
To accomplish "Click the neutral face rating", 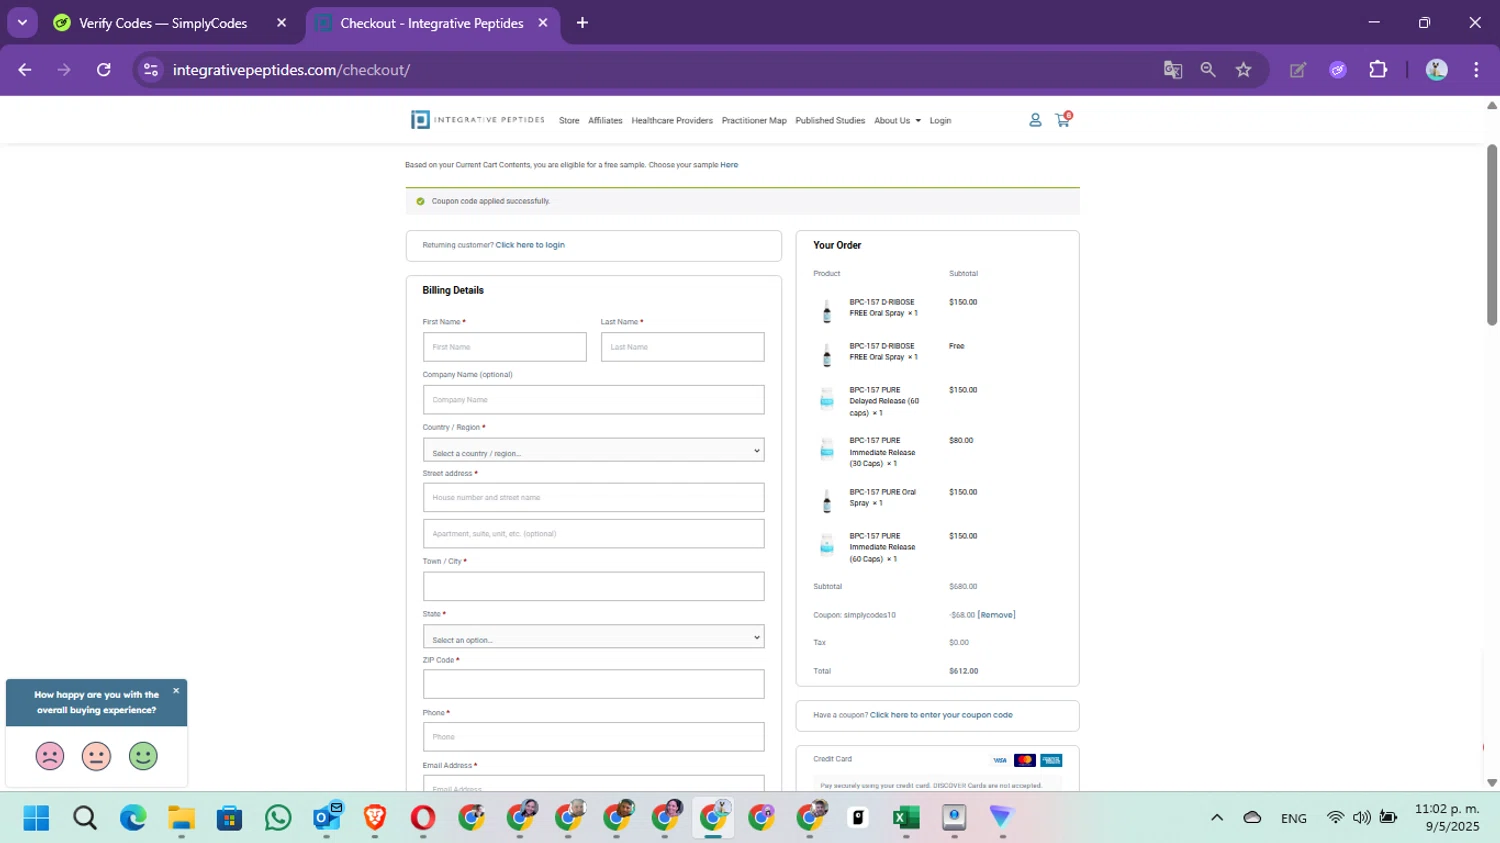I will tap(96, 756).
